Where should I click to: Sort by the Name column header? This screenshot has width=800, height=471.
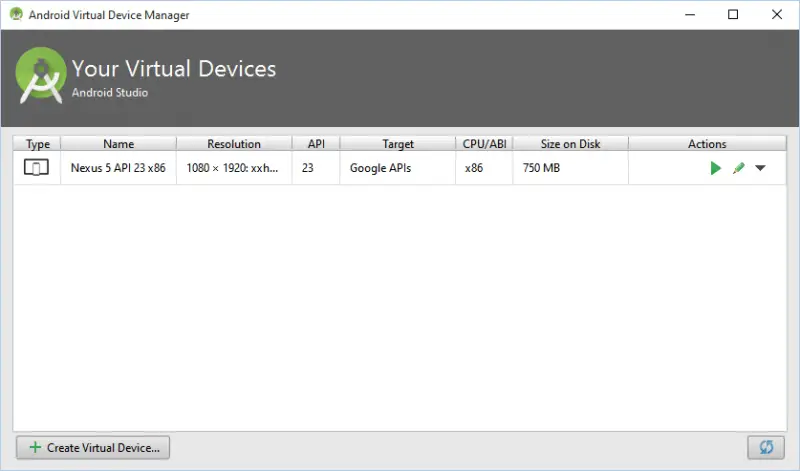point(118,144)
